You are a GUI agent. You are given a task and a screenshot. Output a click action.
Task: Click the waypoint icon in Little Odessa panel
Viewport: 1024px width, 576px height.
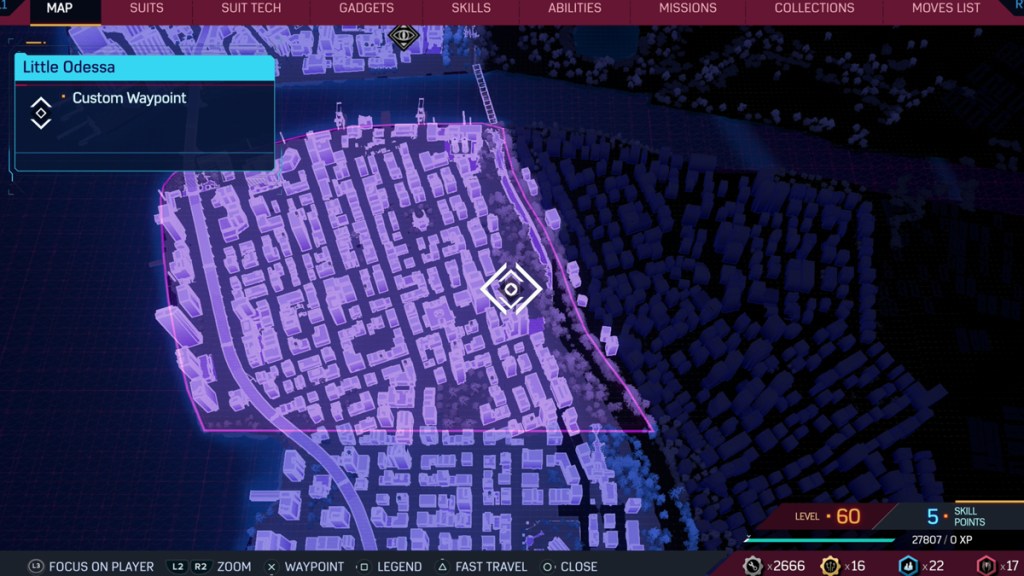(x=41, y=112)
